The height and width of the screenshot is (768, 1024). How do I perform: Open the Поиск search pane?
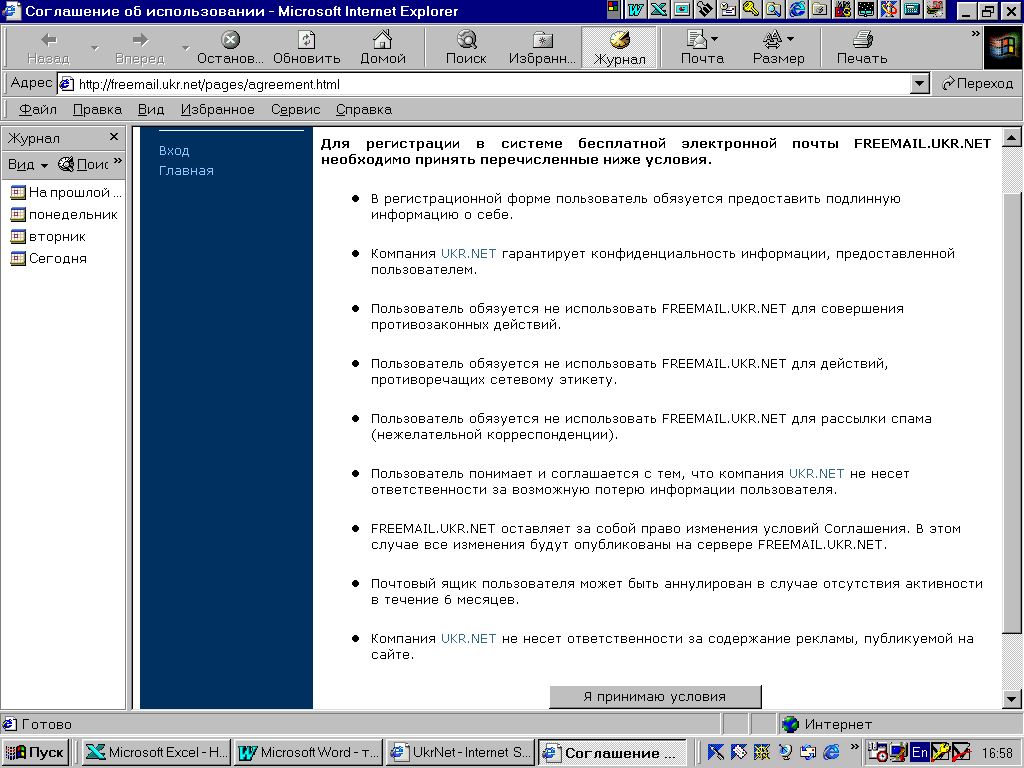466,48
